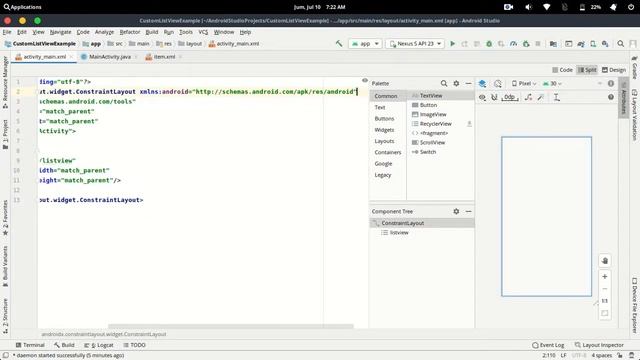The height and width of the screenshot is (360, 640).
Task: Switch to Design view mode
Action: (613, 70)
